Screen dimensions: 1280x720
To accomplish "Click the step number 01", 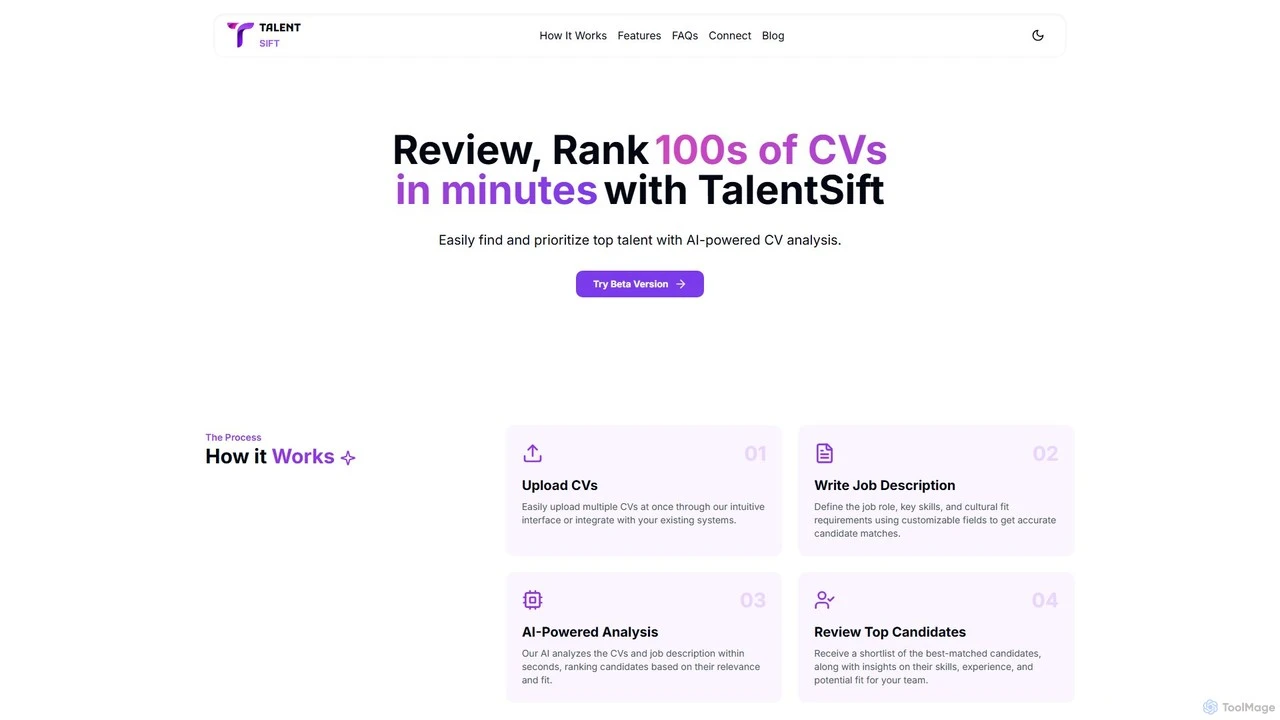I will [755, 454].
